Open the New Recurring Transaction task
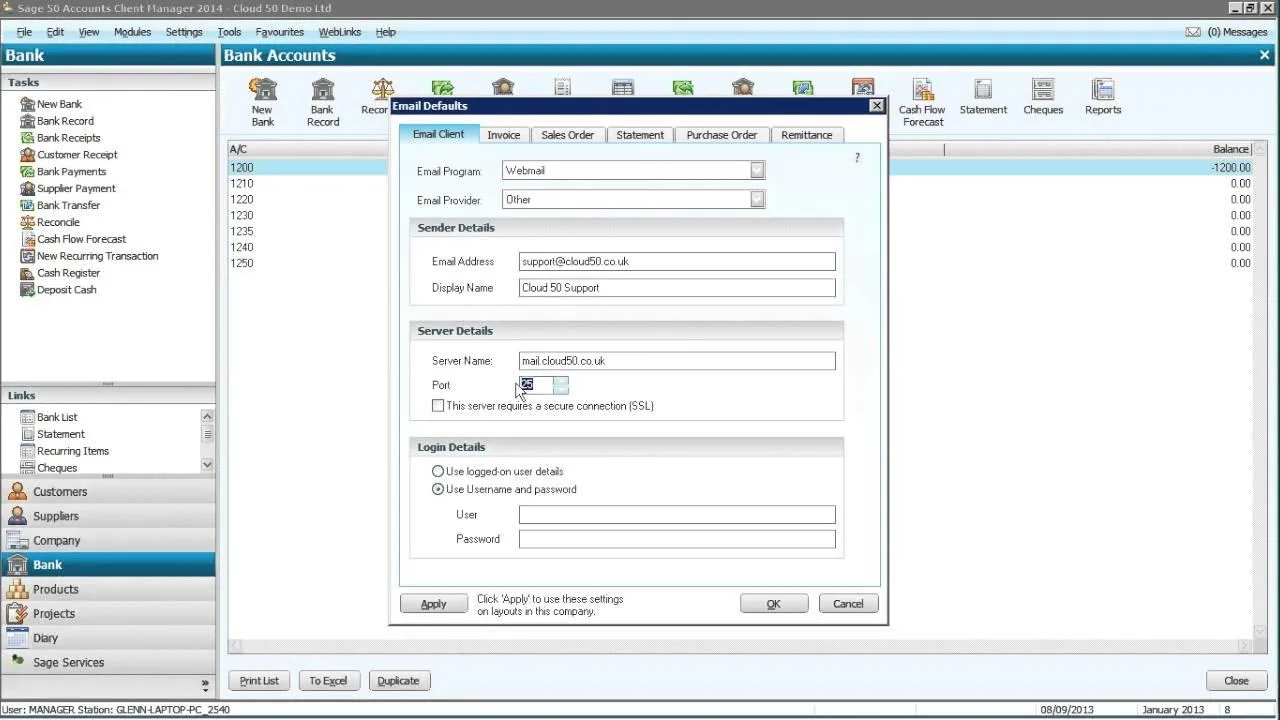The height and width of the screenshot is (720, 1280). point(97,256)
